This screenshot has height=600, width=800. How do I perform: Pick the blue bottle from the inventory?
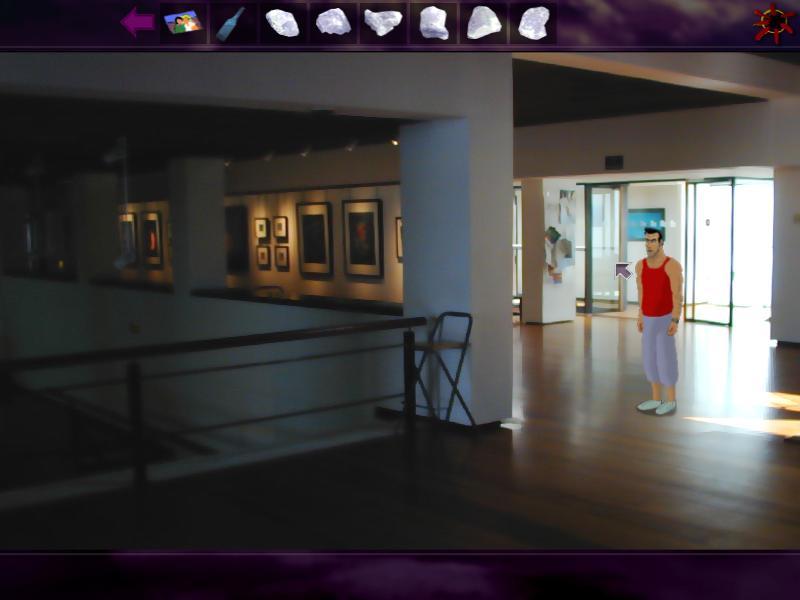tap(231, 22)
